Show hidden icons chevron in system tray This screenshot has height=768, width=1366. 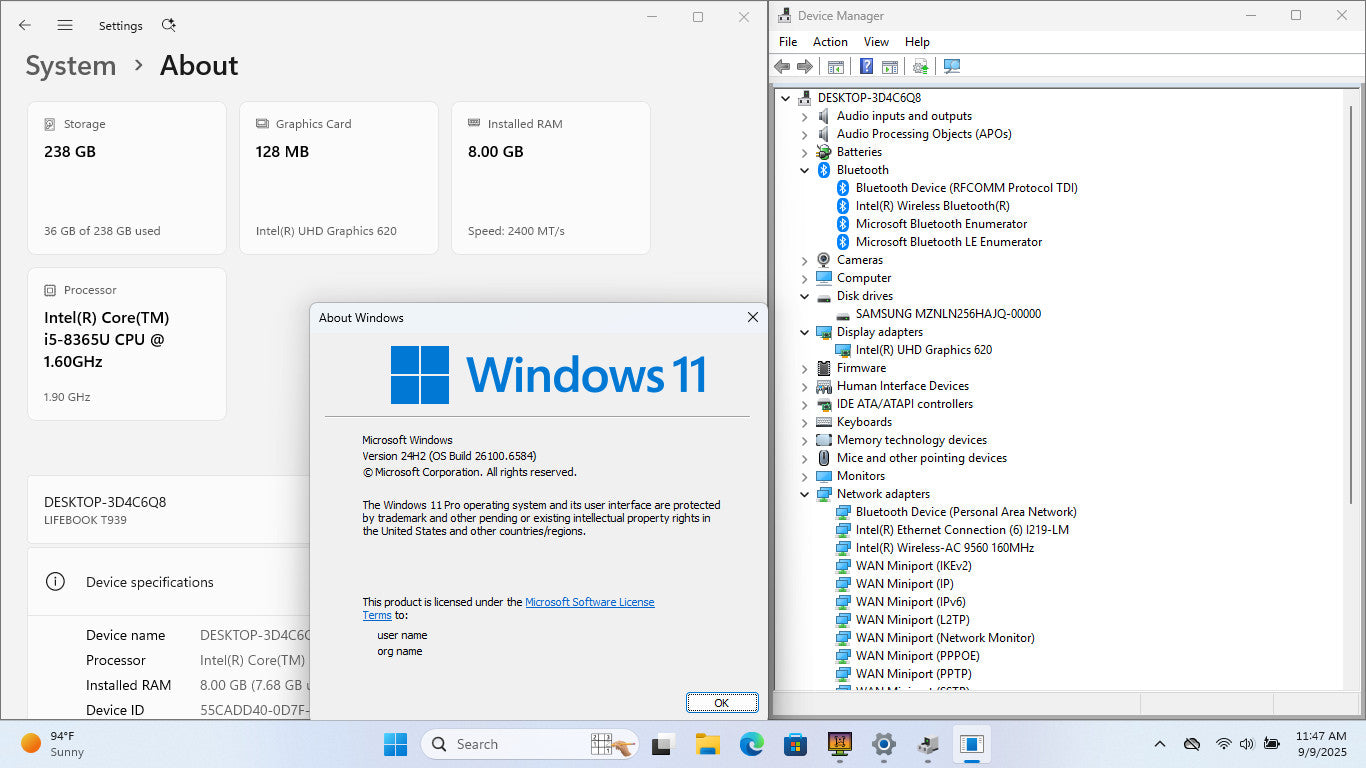1160,744
